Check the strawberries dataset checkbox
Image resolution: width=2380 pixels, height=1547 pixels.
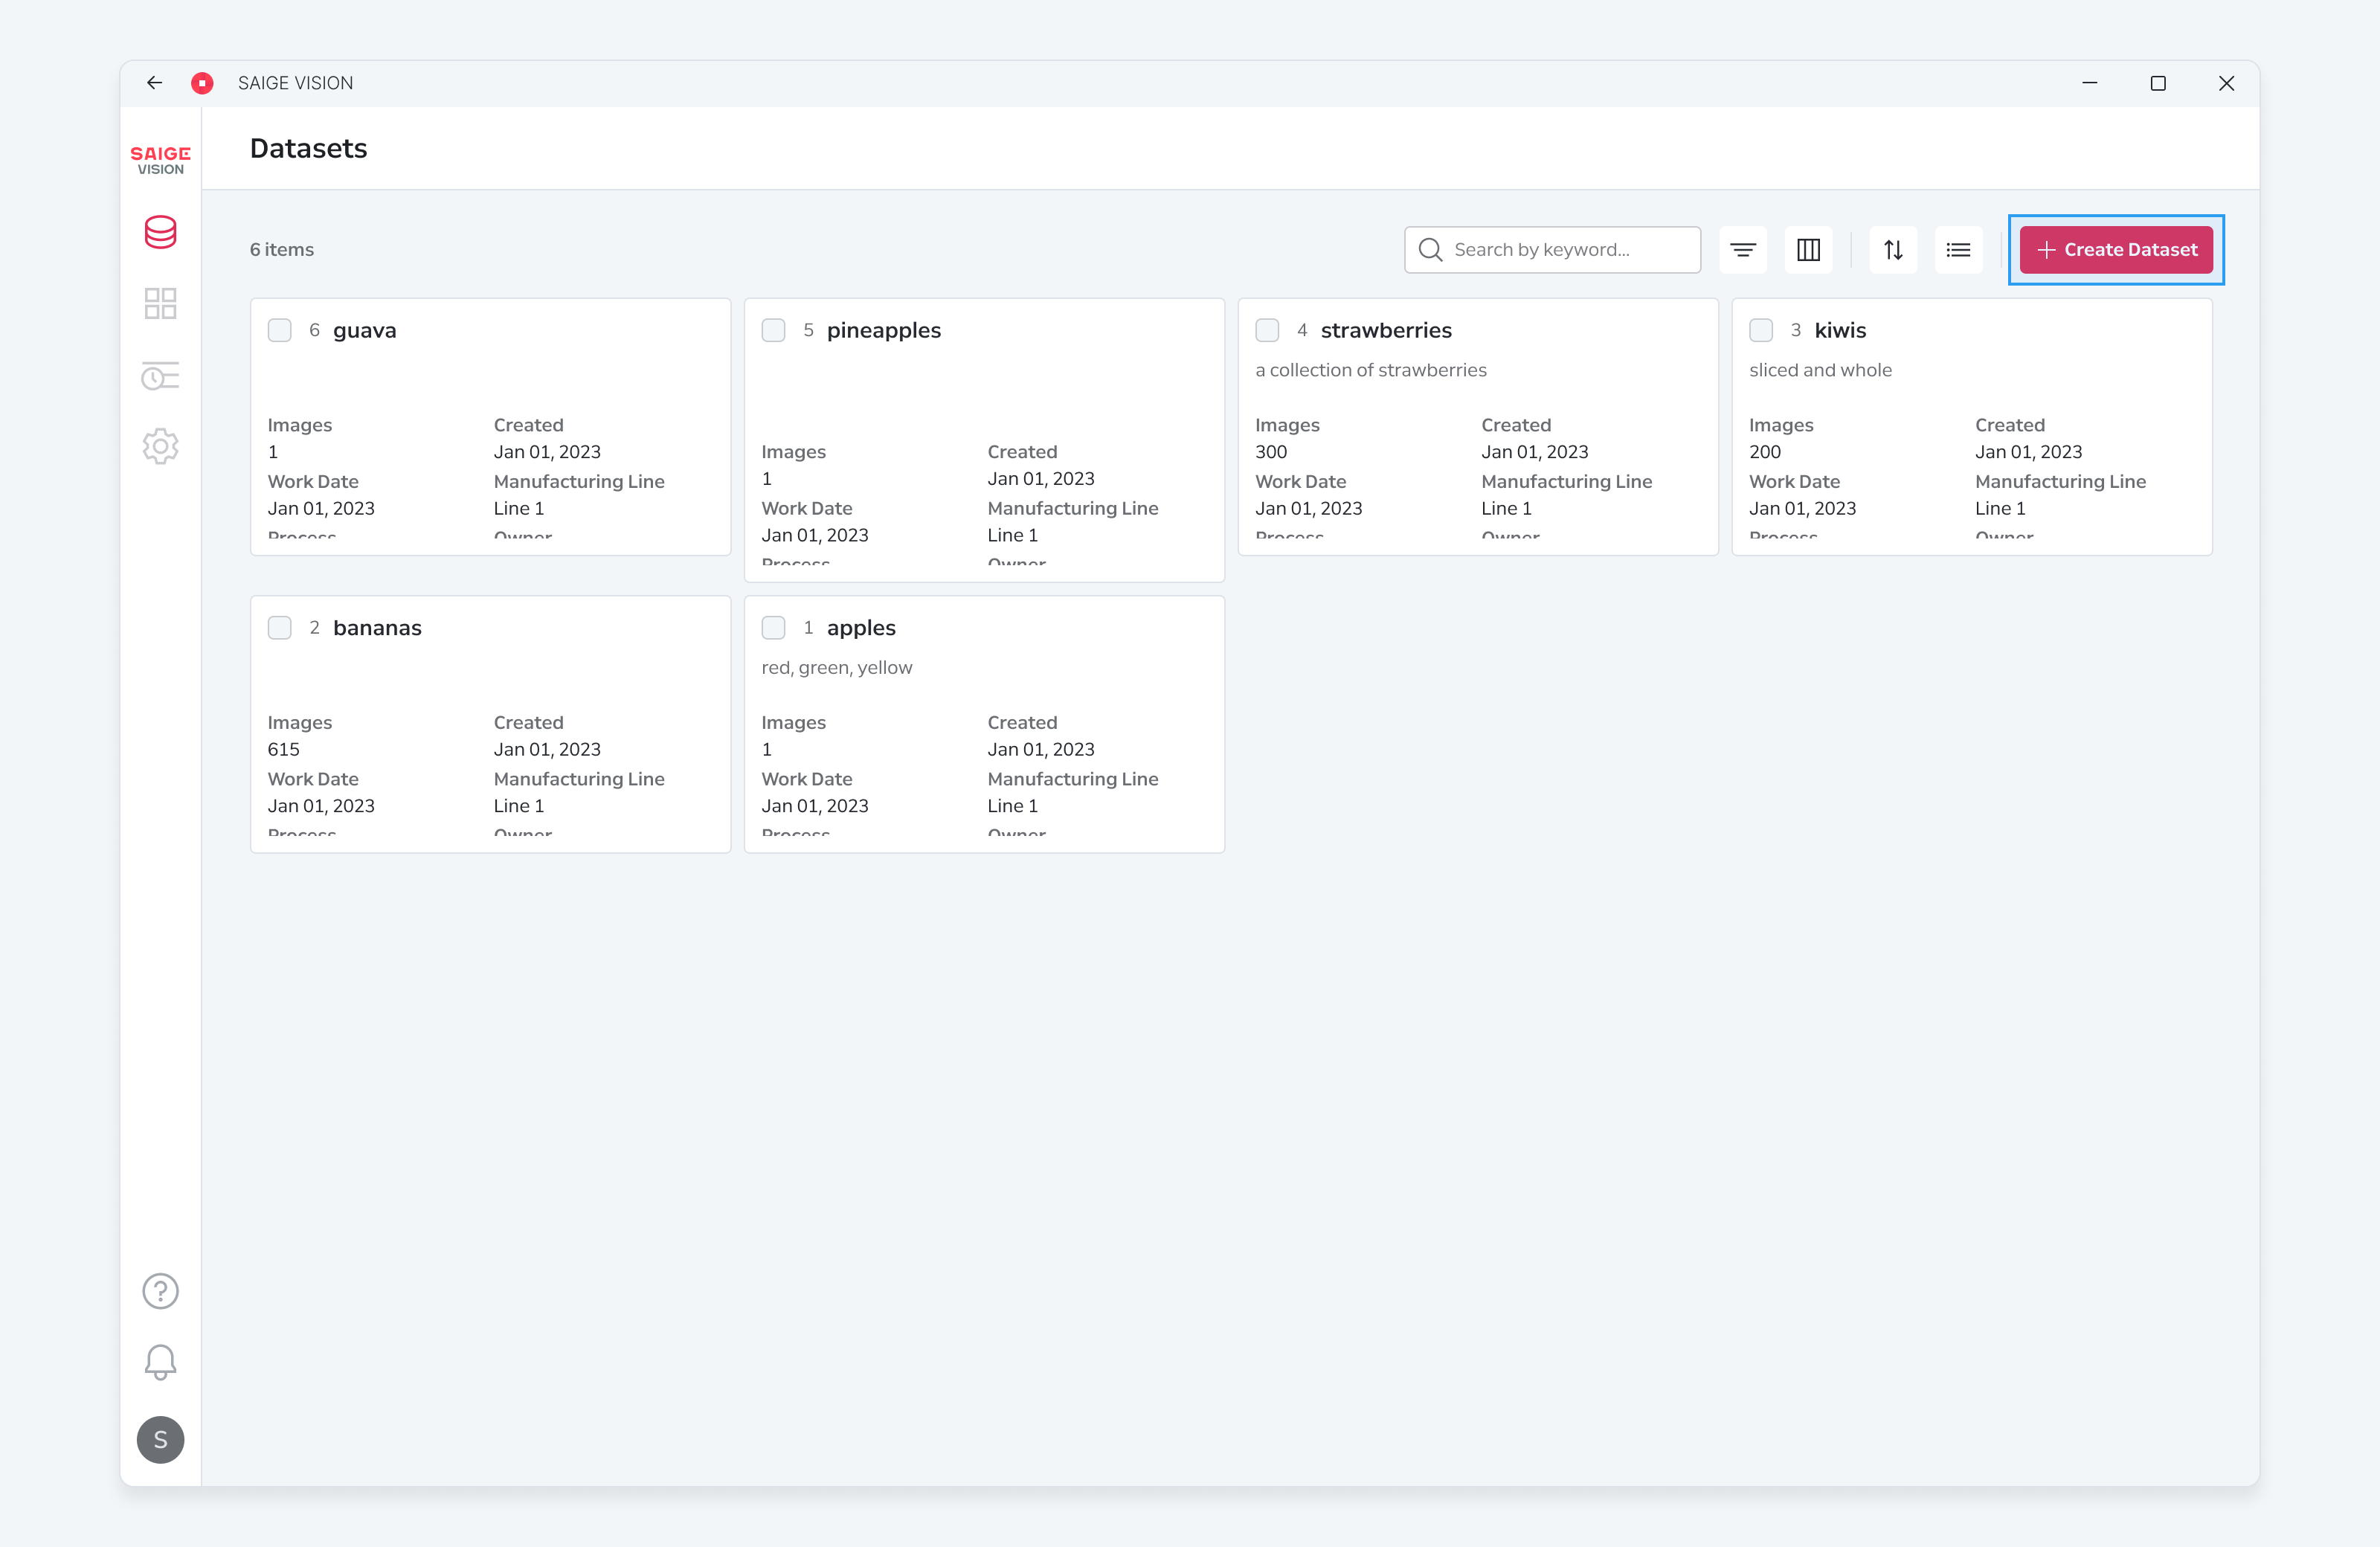tap(1267, 330)
